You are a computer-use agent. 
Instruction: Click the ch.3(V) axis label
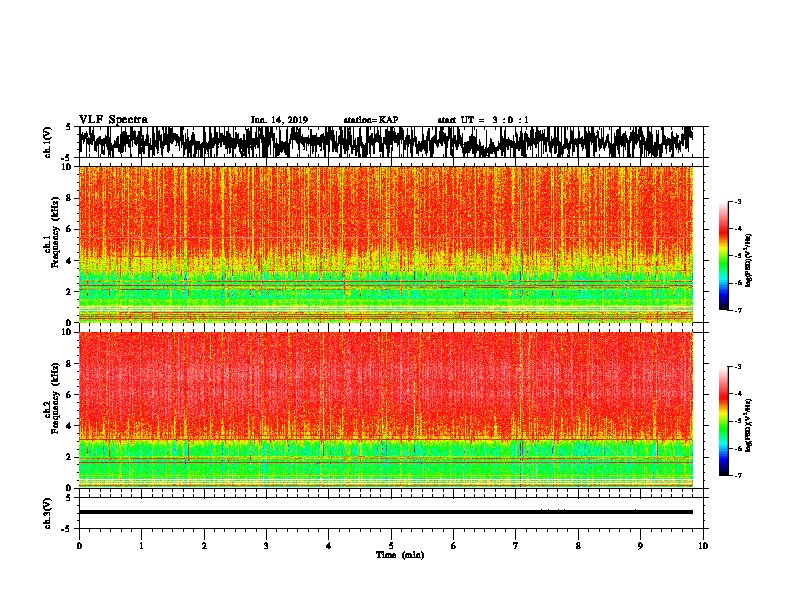[x=48, y=514]
